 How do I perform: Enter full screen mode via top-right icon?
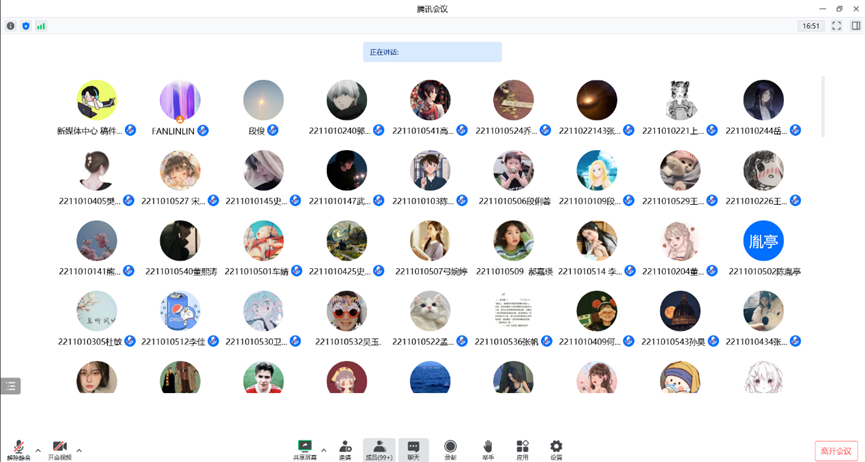[x=836, y=26]
